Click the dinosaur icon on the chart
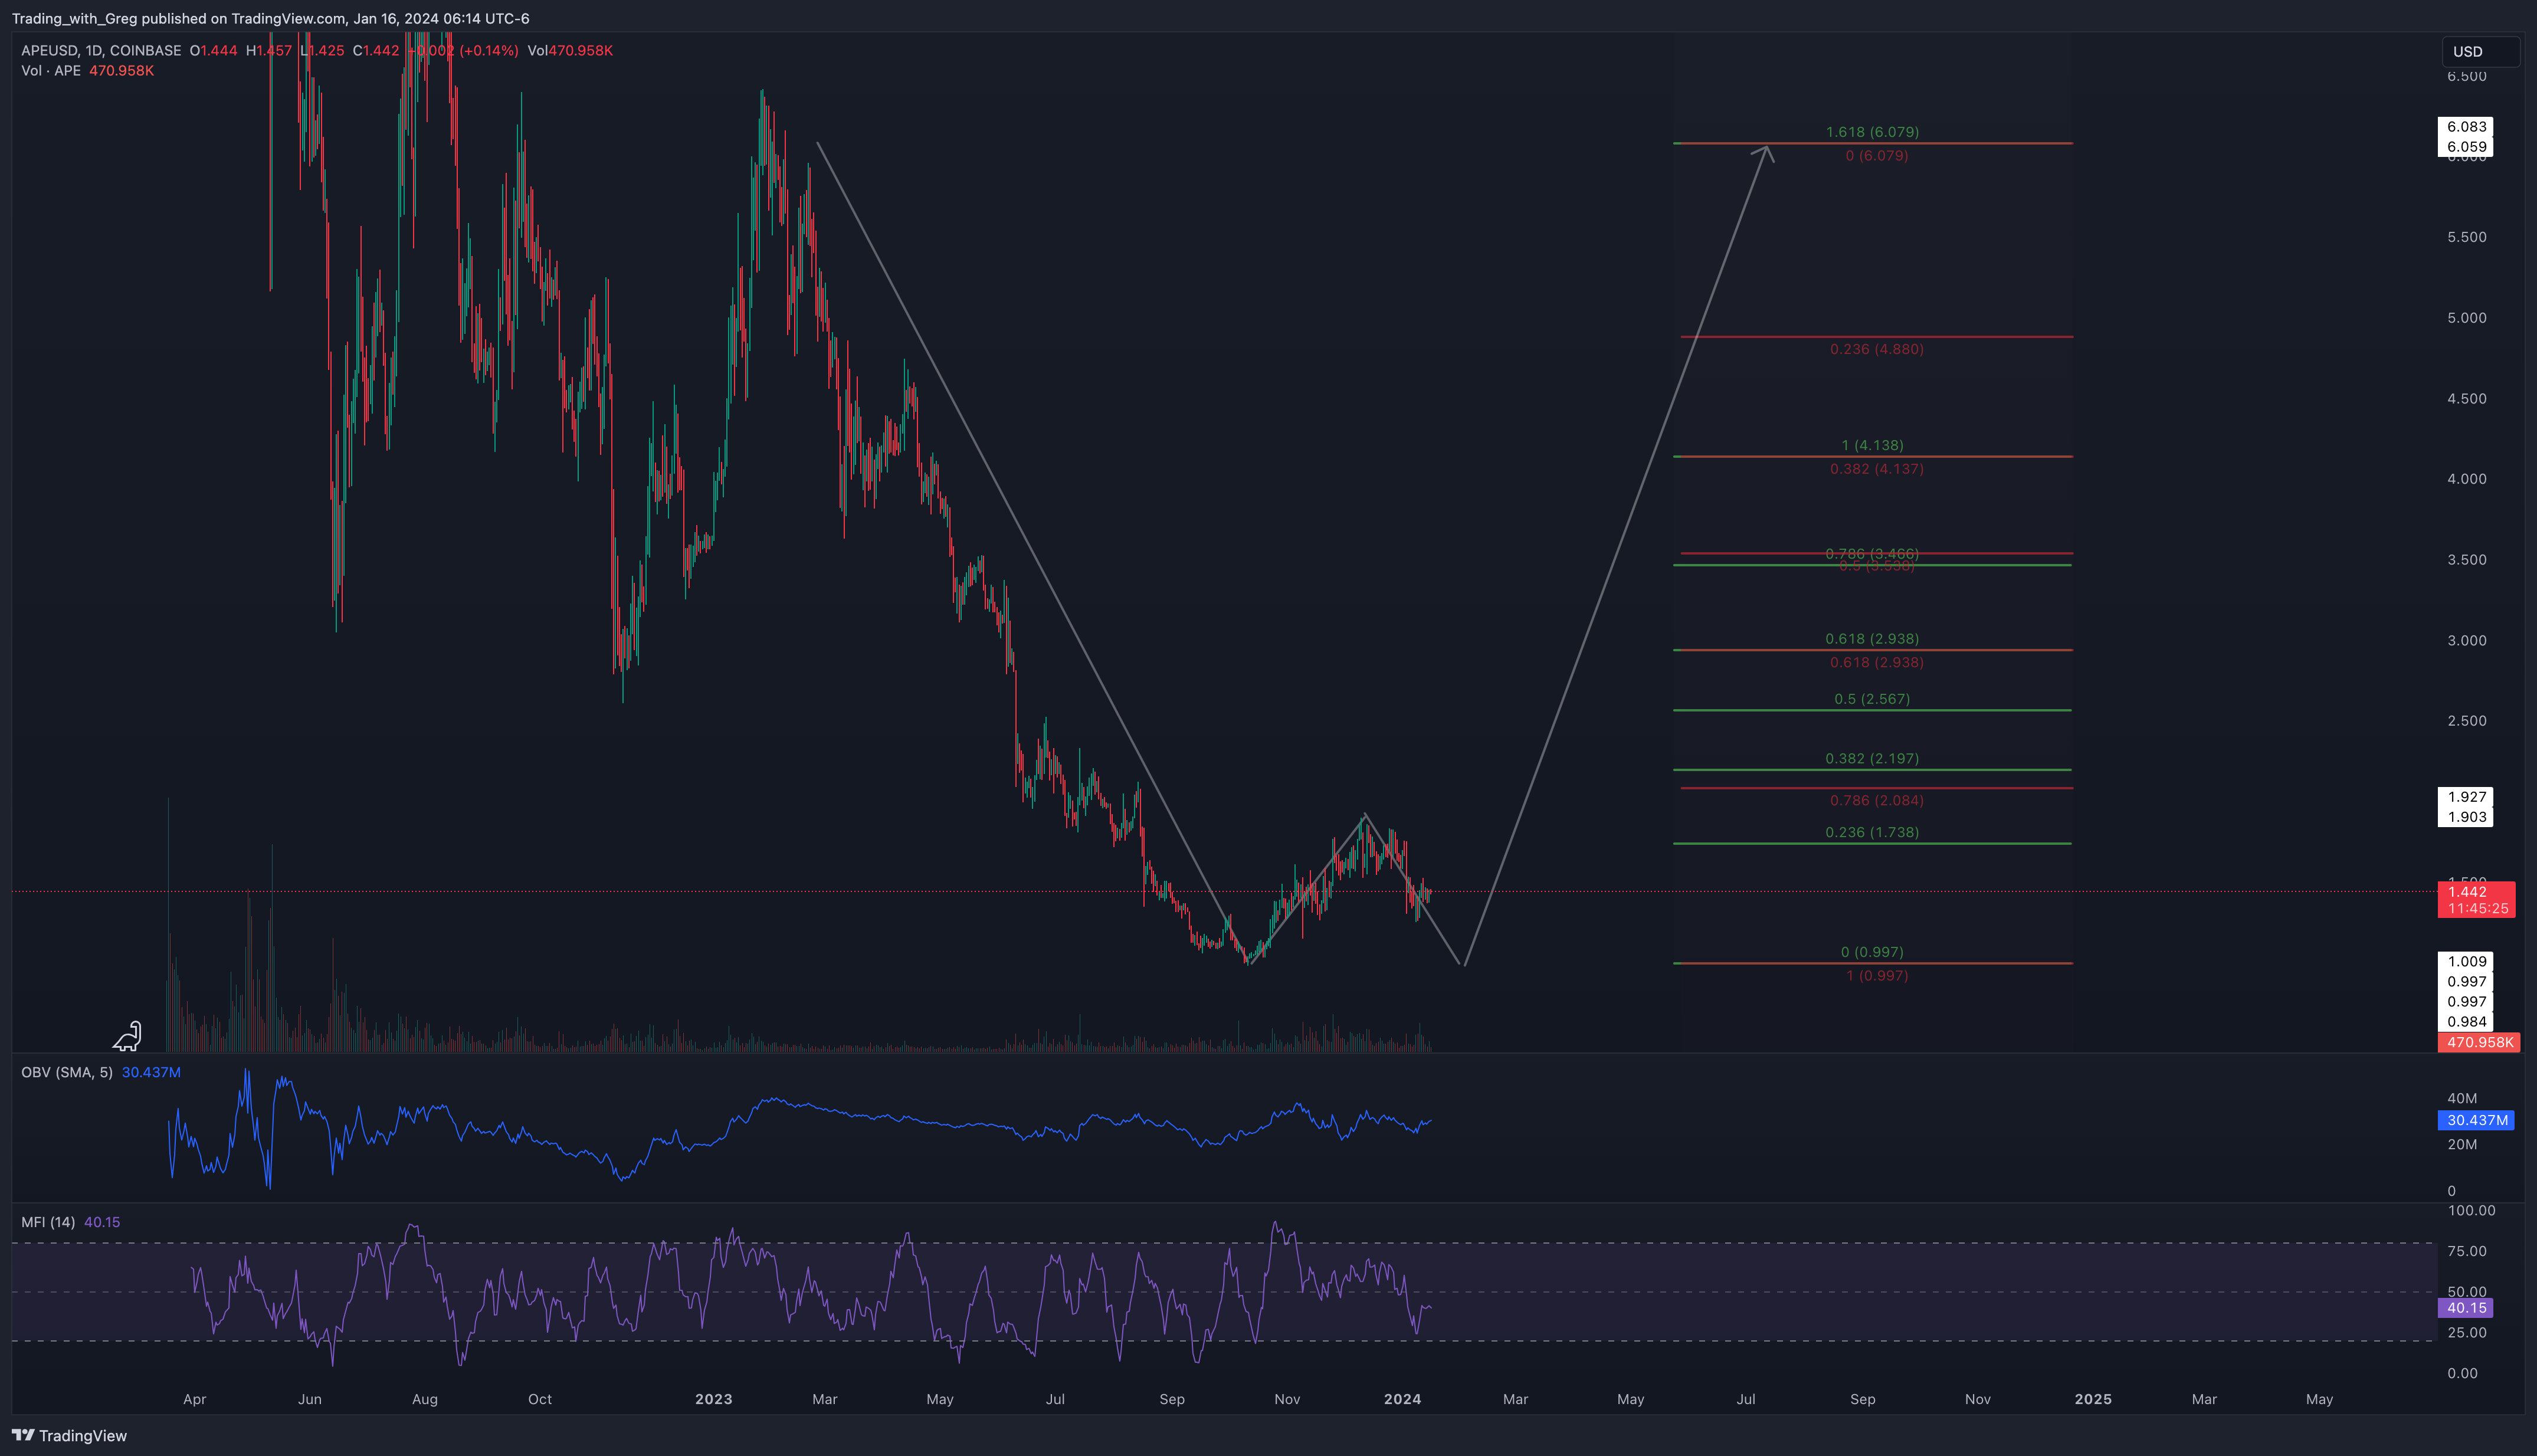Screen dimensions: 2537x1456 (x=127, y=1036)
